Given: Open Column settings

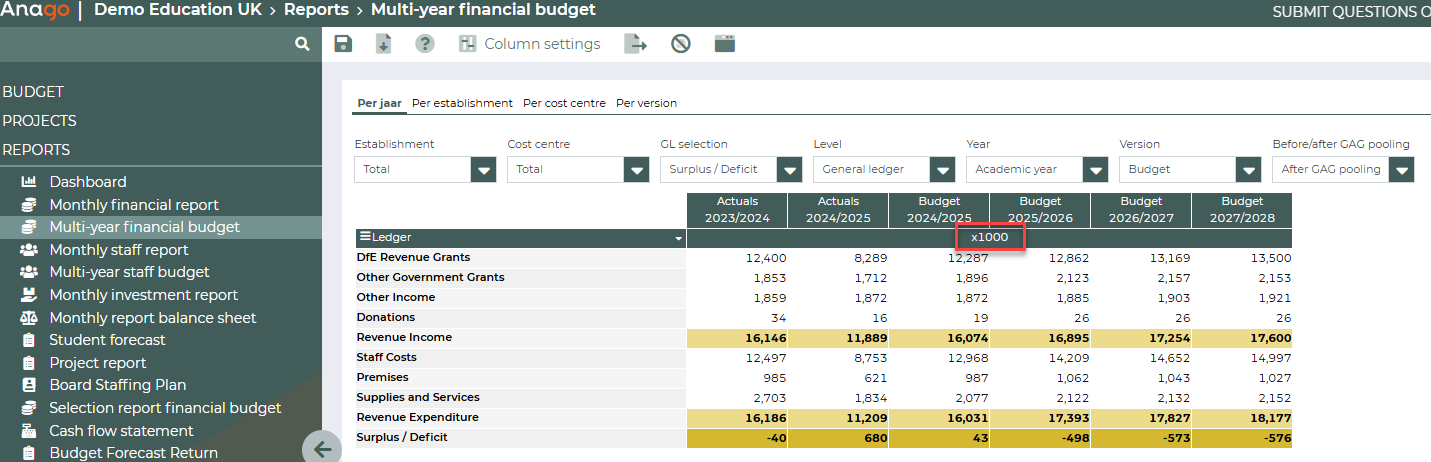Looking at the screenshot, I should (x=530, y=44).
